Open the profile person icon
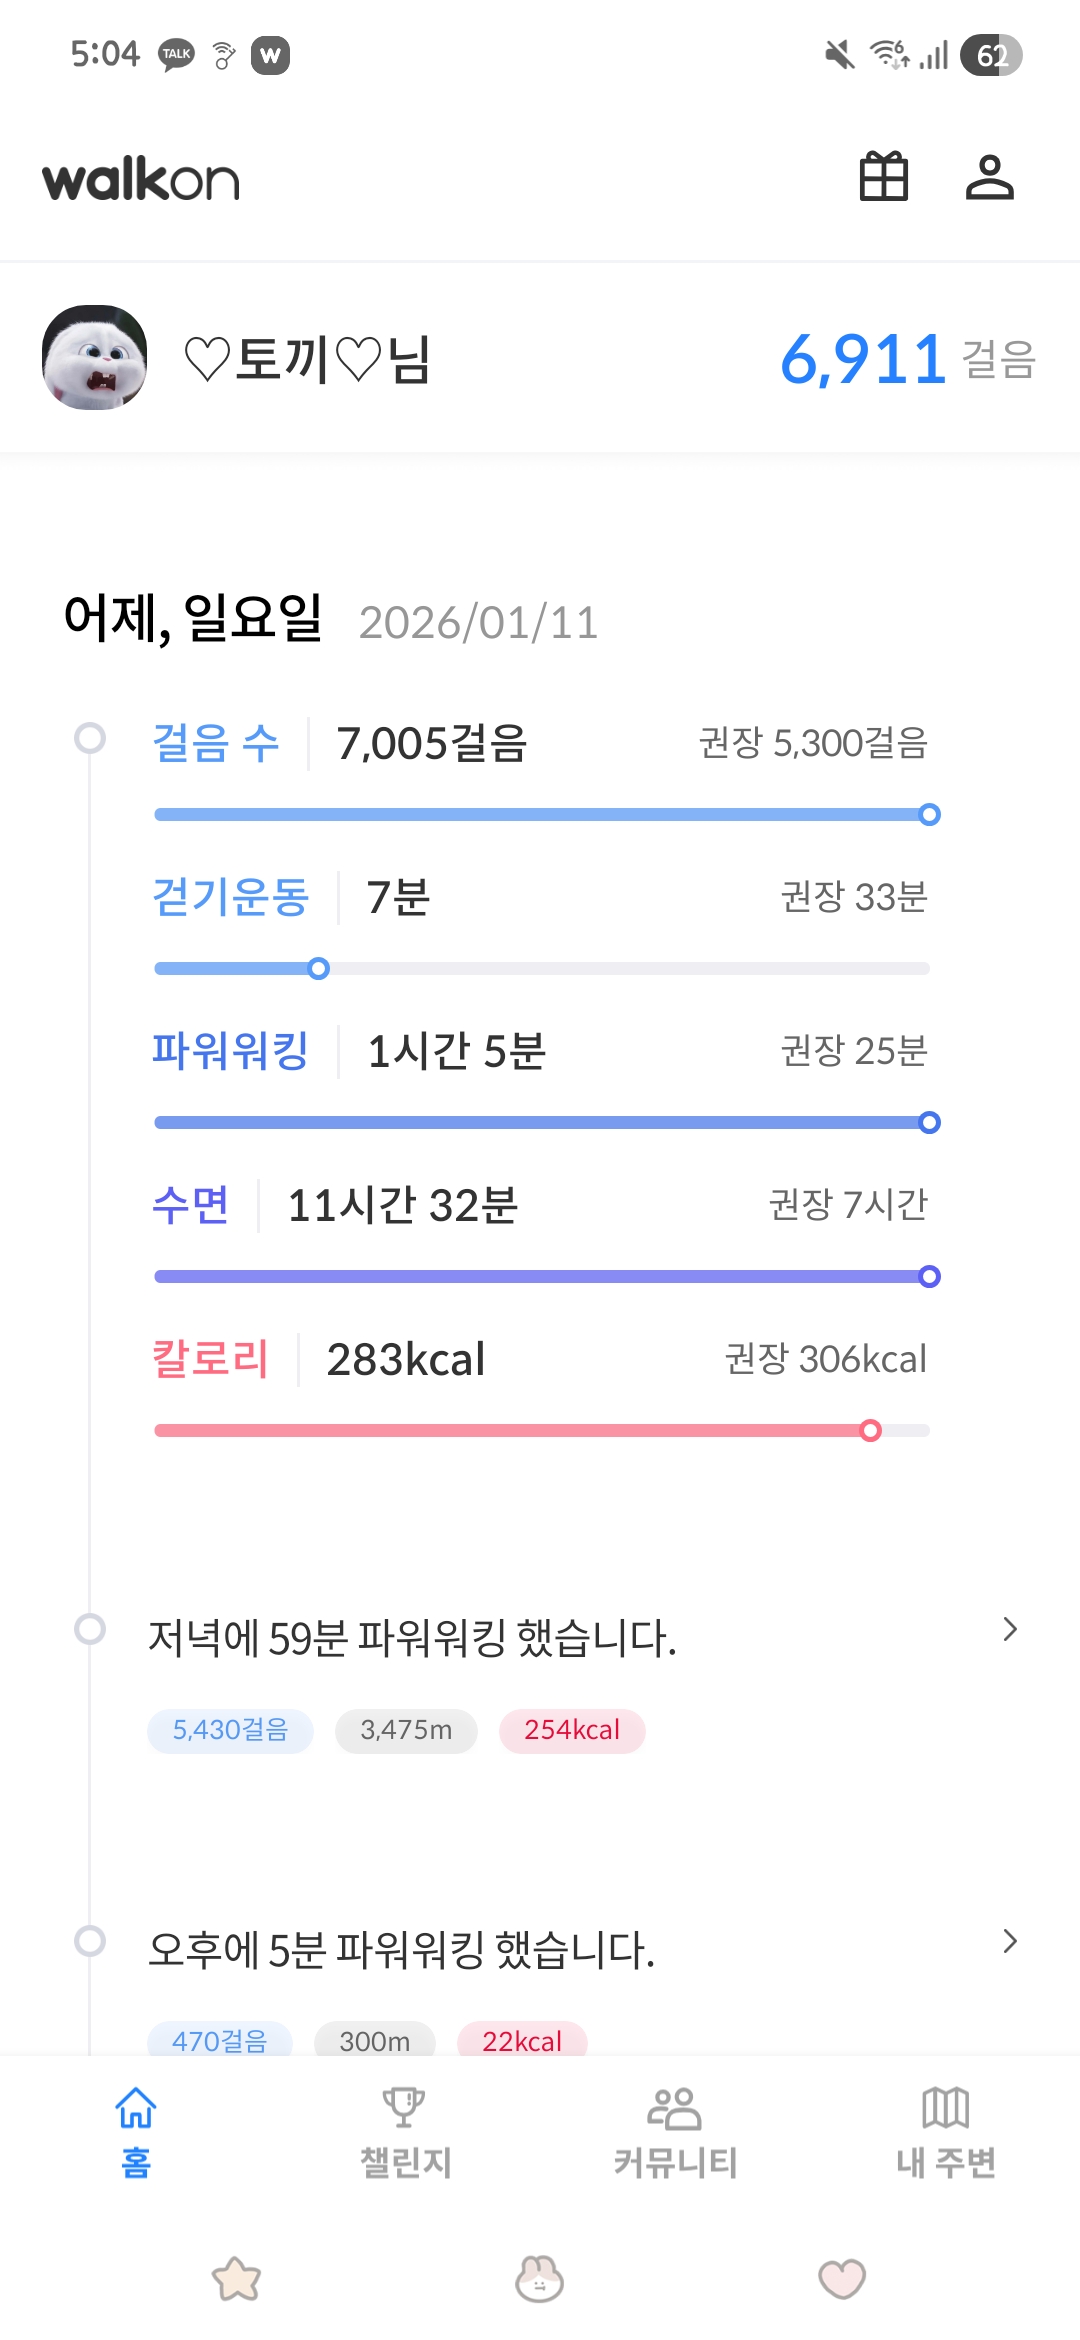The image size is (1080, 2340). (989, 177)
